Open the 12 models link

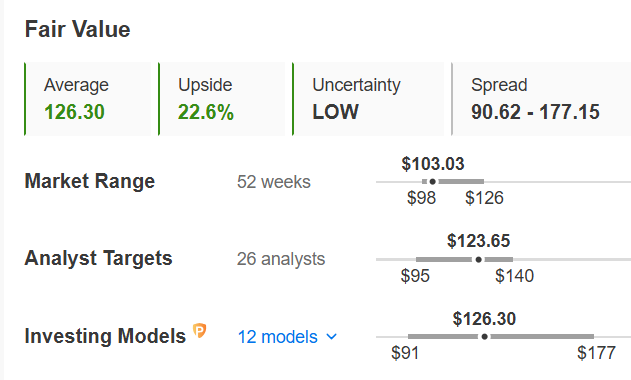[x=278, y=337]
